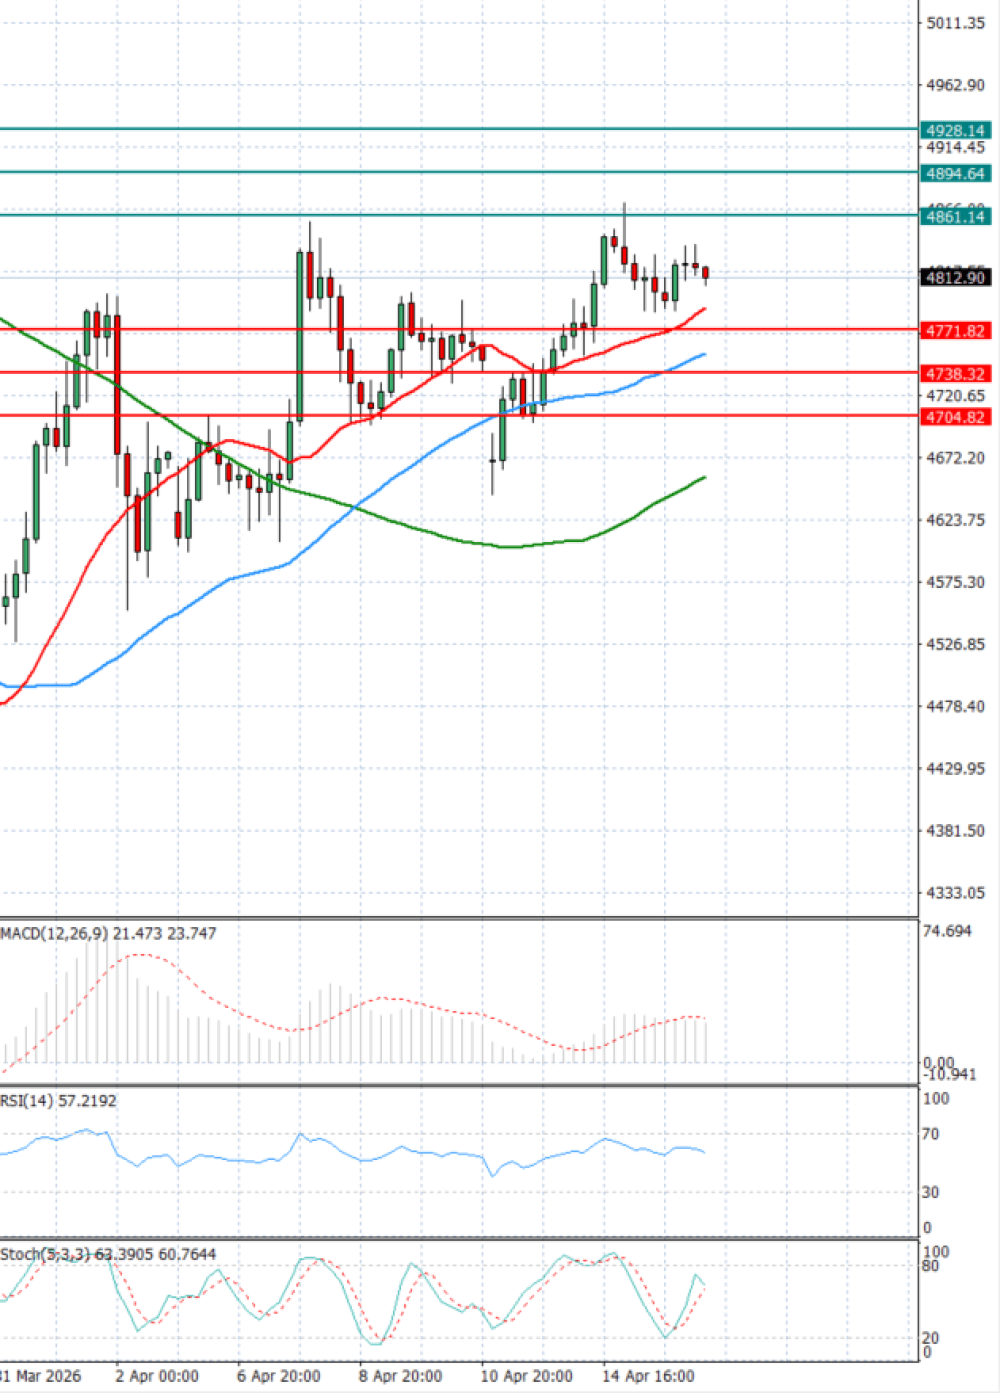The height and width of the screenshot is (1393, 1000).
Task: Click the 14 Apr 16:00 date label
Action: coord(648,1376)
